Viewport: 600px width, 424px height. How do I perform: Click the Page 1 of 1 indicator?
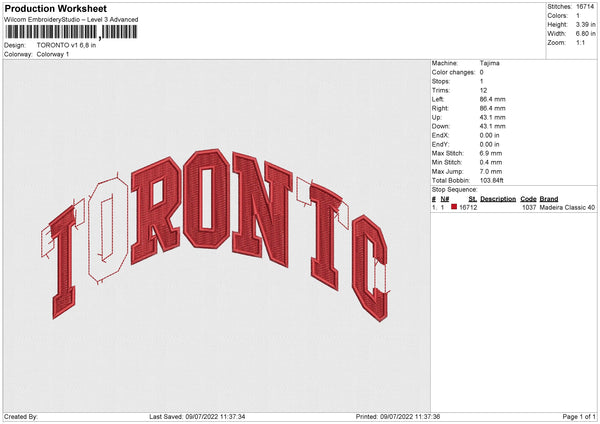579,417
